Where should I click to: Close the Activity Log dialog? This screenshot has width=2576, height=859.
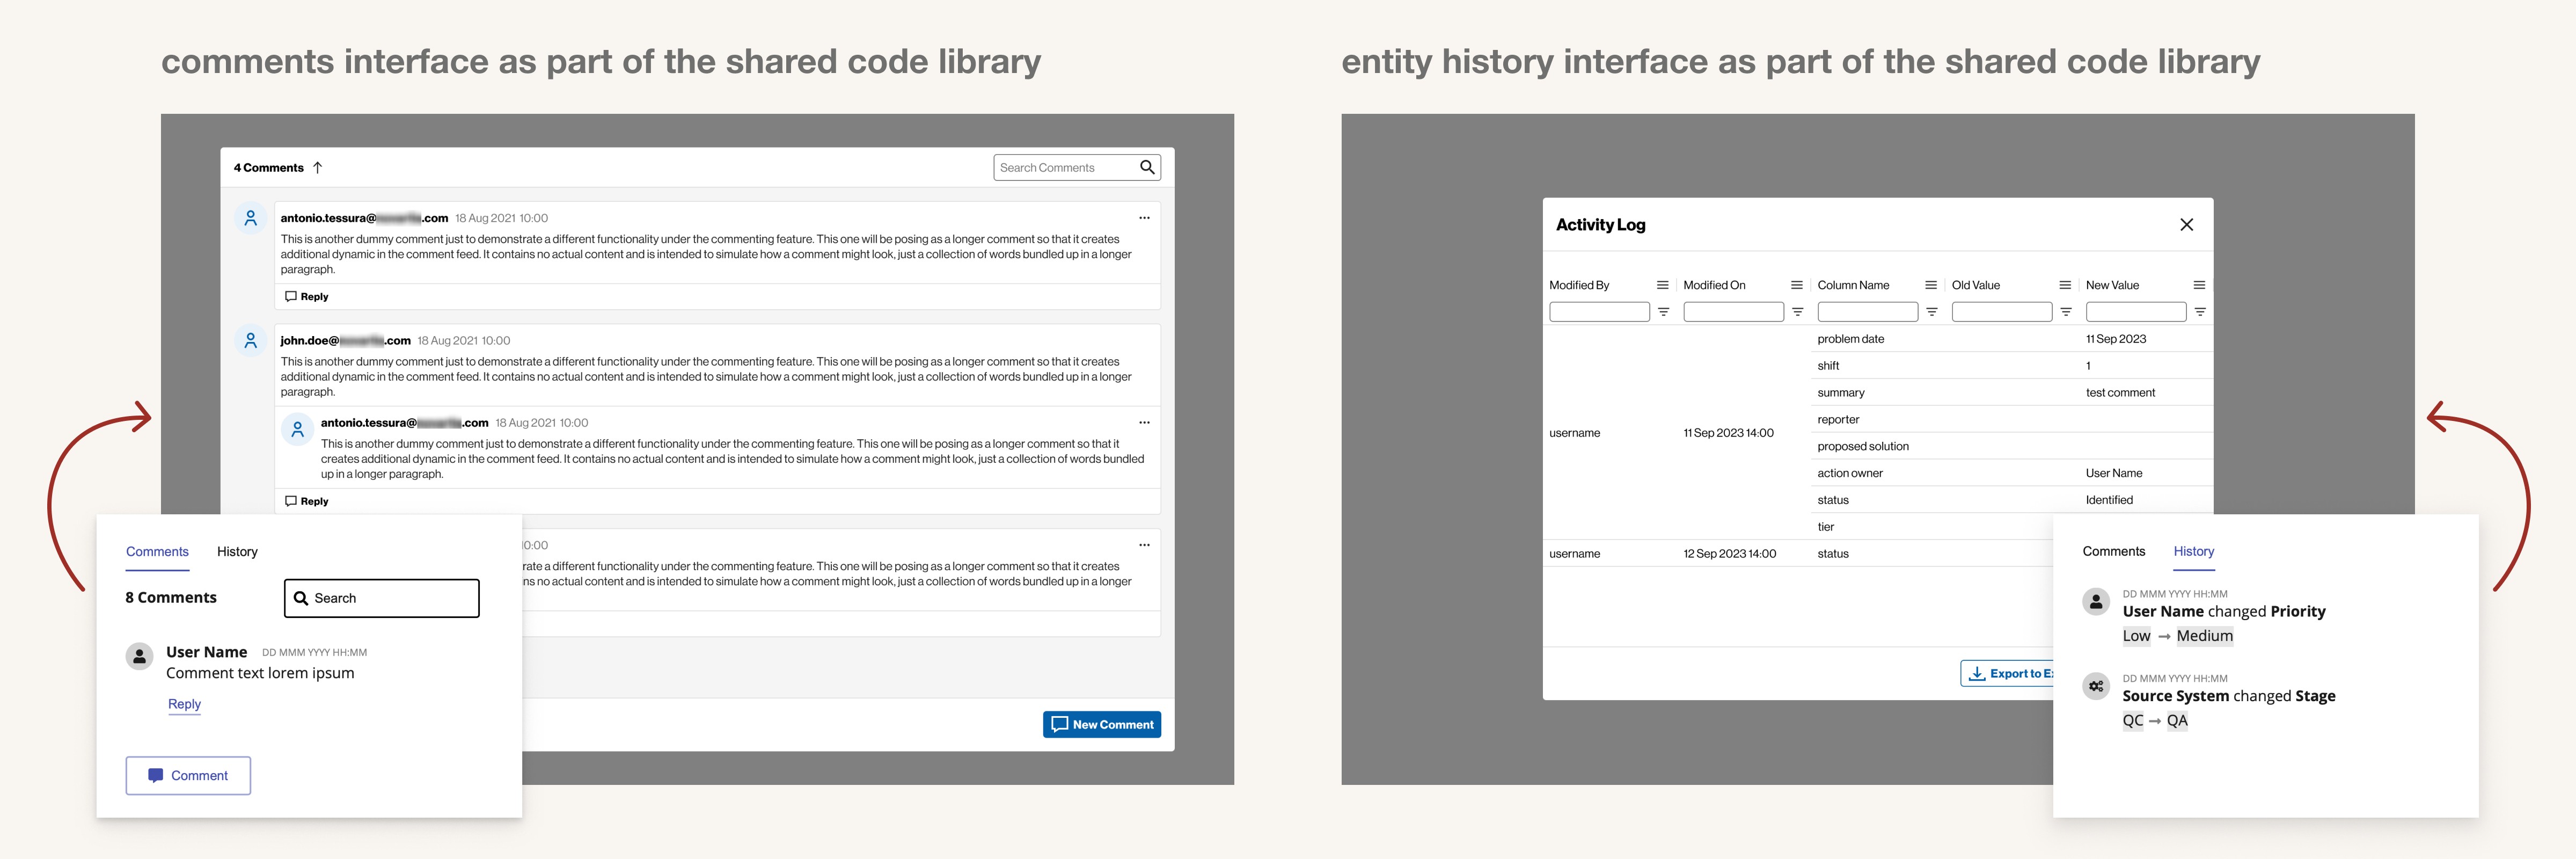[x=2186, y=225]
